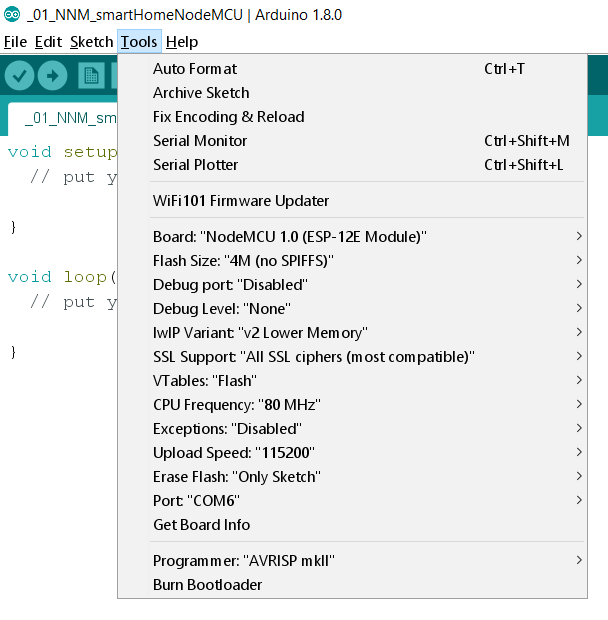Expand the Board NodeMCU 1.0 submenu

(352, 237)
